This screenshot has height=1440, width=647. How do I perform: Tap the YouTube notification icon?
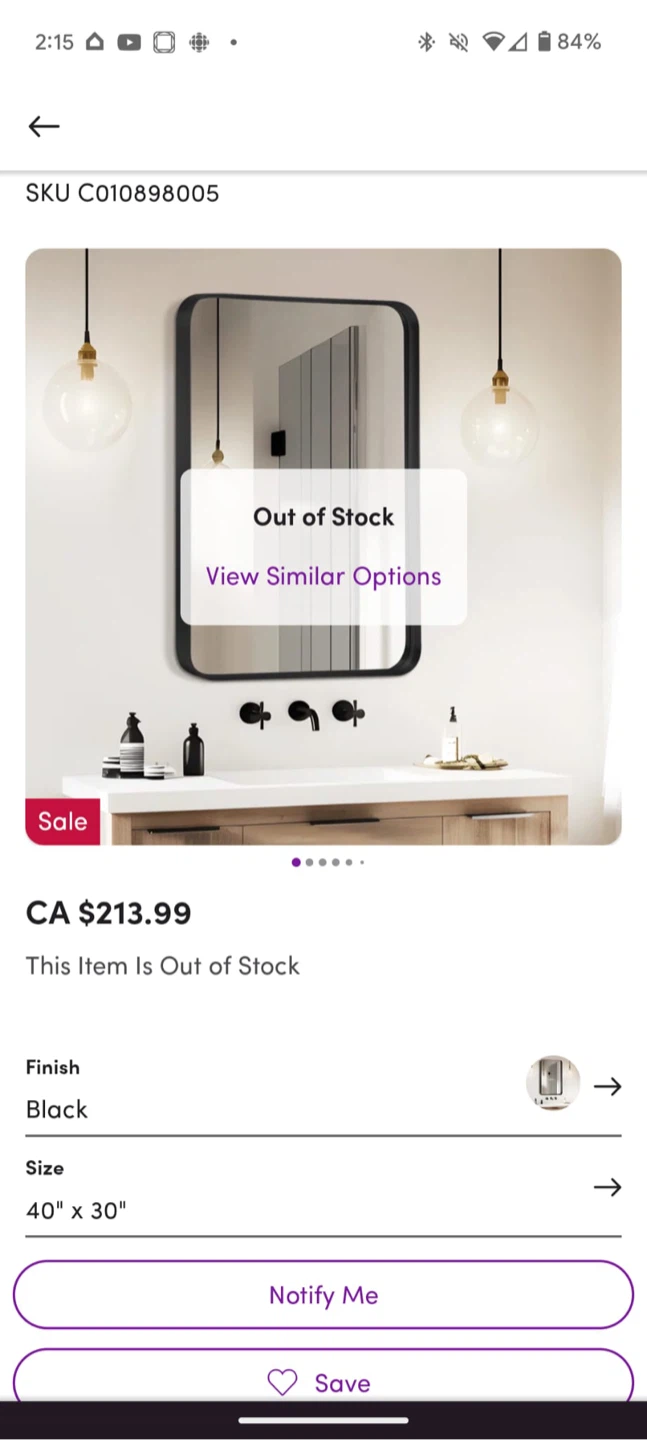129,42
